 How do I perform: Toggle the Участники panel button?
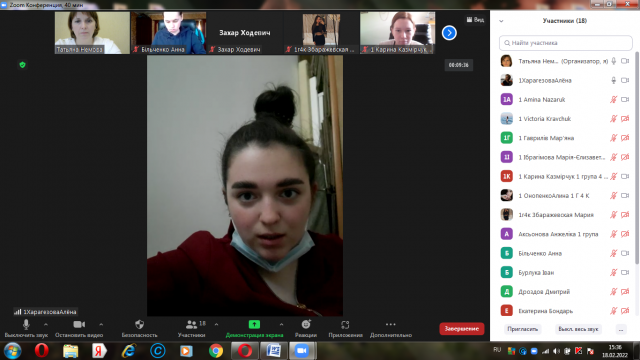[x=191, y=329]
